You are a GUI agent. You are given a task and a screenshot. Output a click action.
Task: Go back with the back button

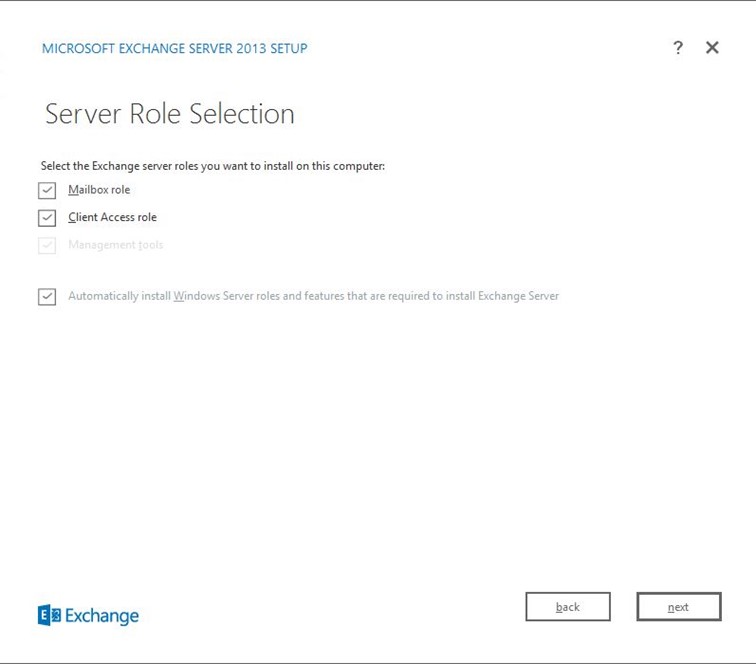(x=568, y=607)
